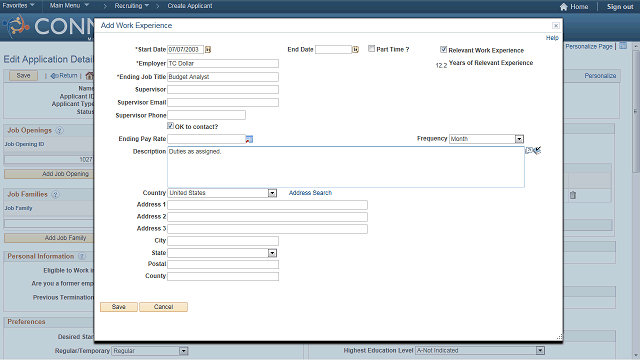Click Save button on Edit Application page

click(x=23, y=76)
